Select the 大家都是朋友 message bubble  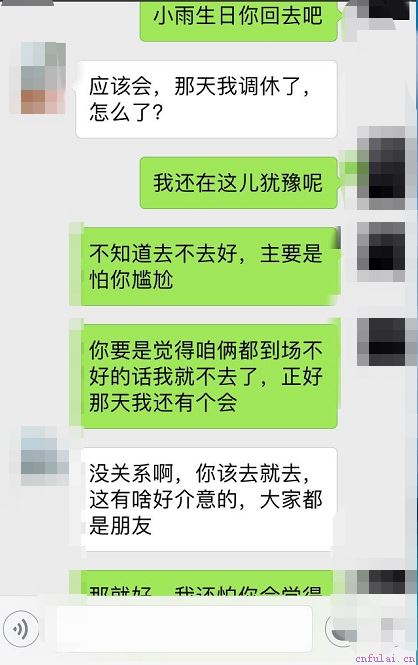(207, 500)
